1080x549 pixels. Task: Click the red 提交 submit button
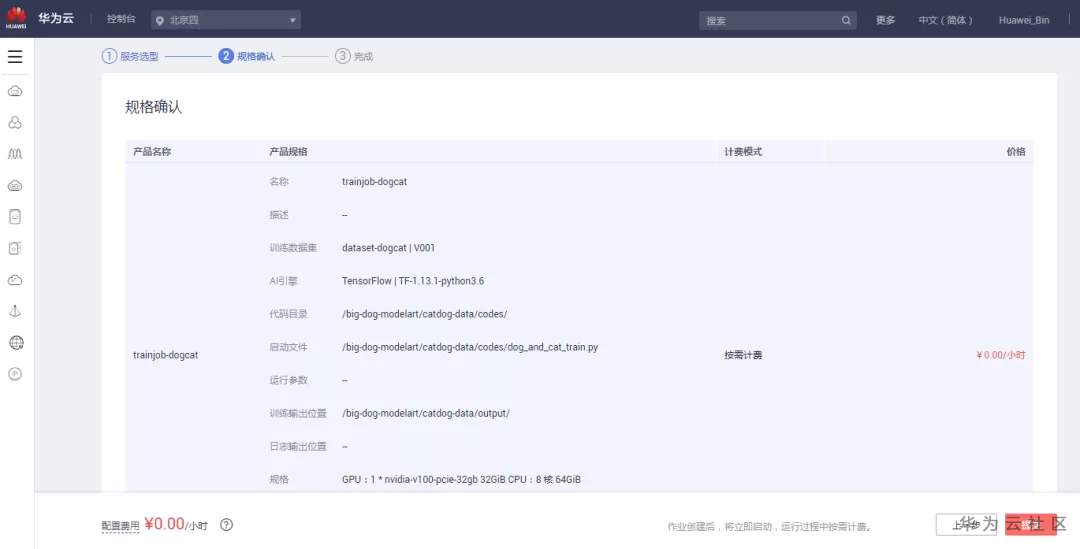tap(1030, 525)
